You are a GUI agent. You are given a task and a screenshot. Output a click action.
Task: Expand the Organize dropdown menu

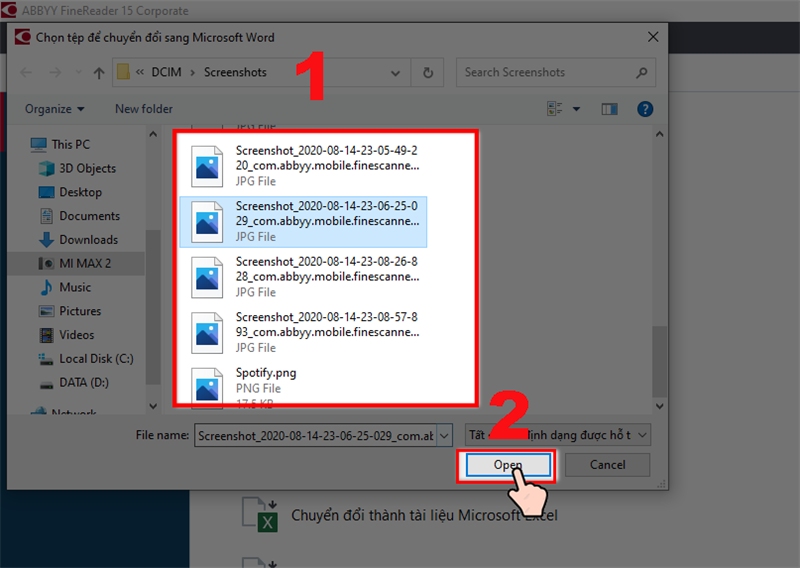click(55, 109)
